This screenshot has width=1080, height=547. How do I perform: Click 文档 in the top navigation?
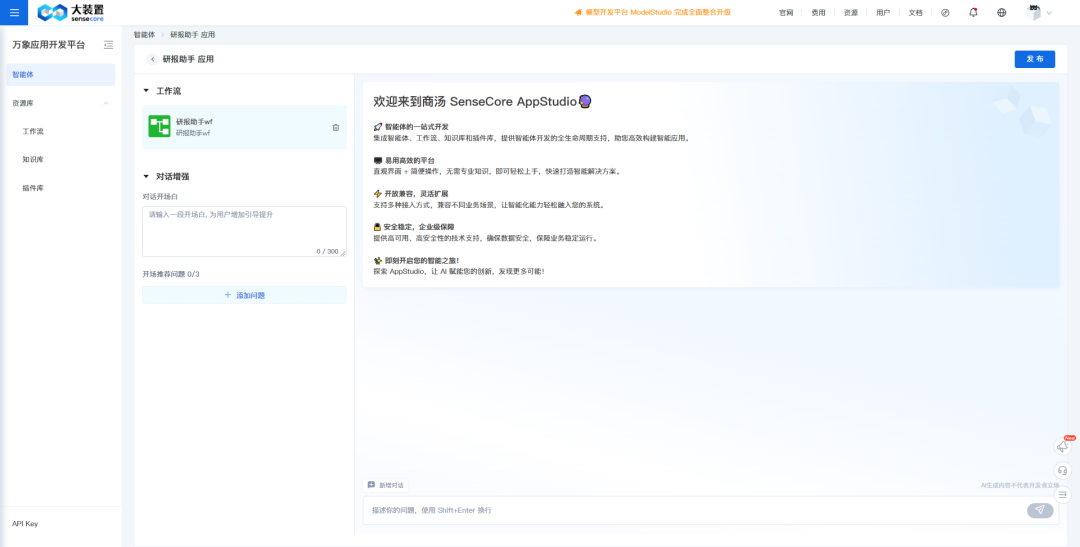pyautogui.click(x=915, y=12)
